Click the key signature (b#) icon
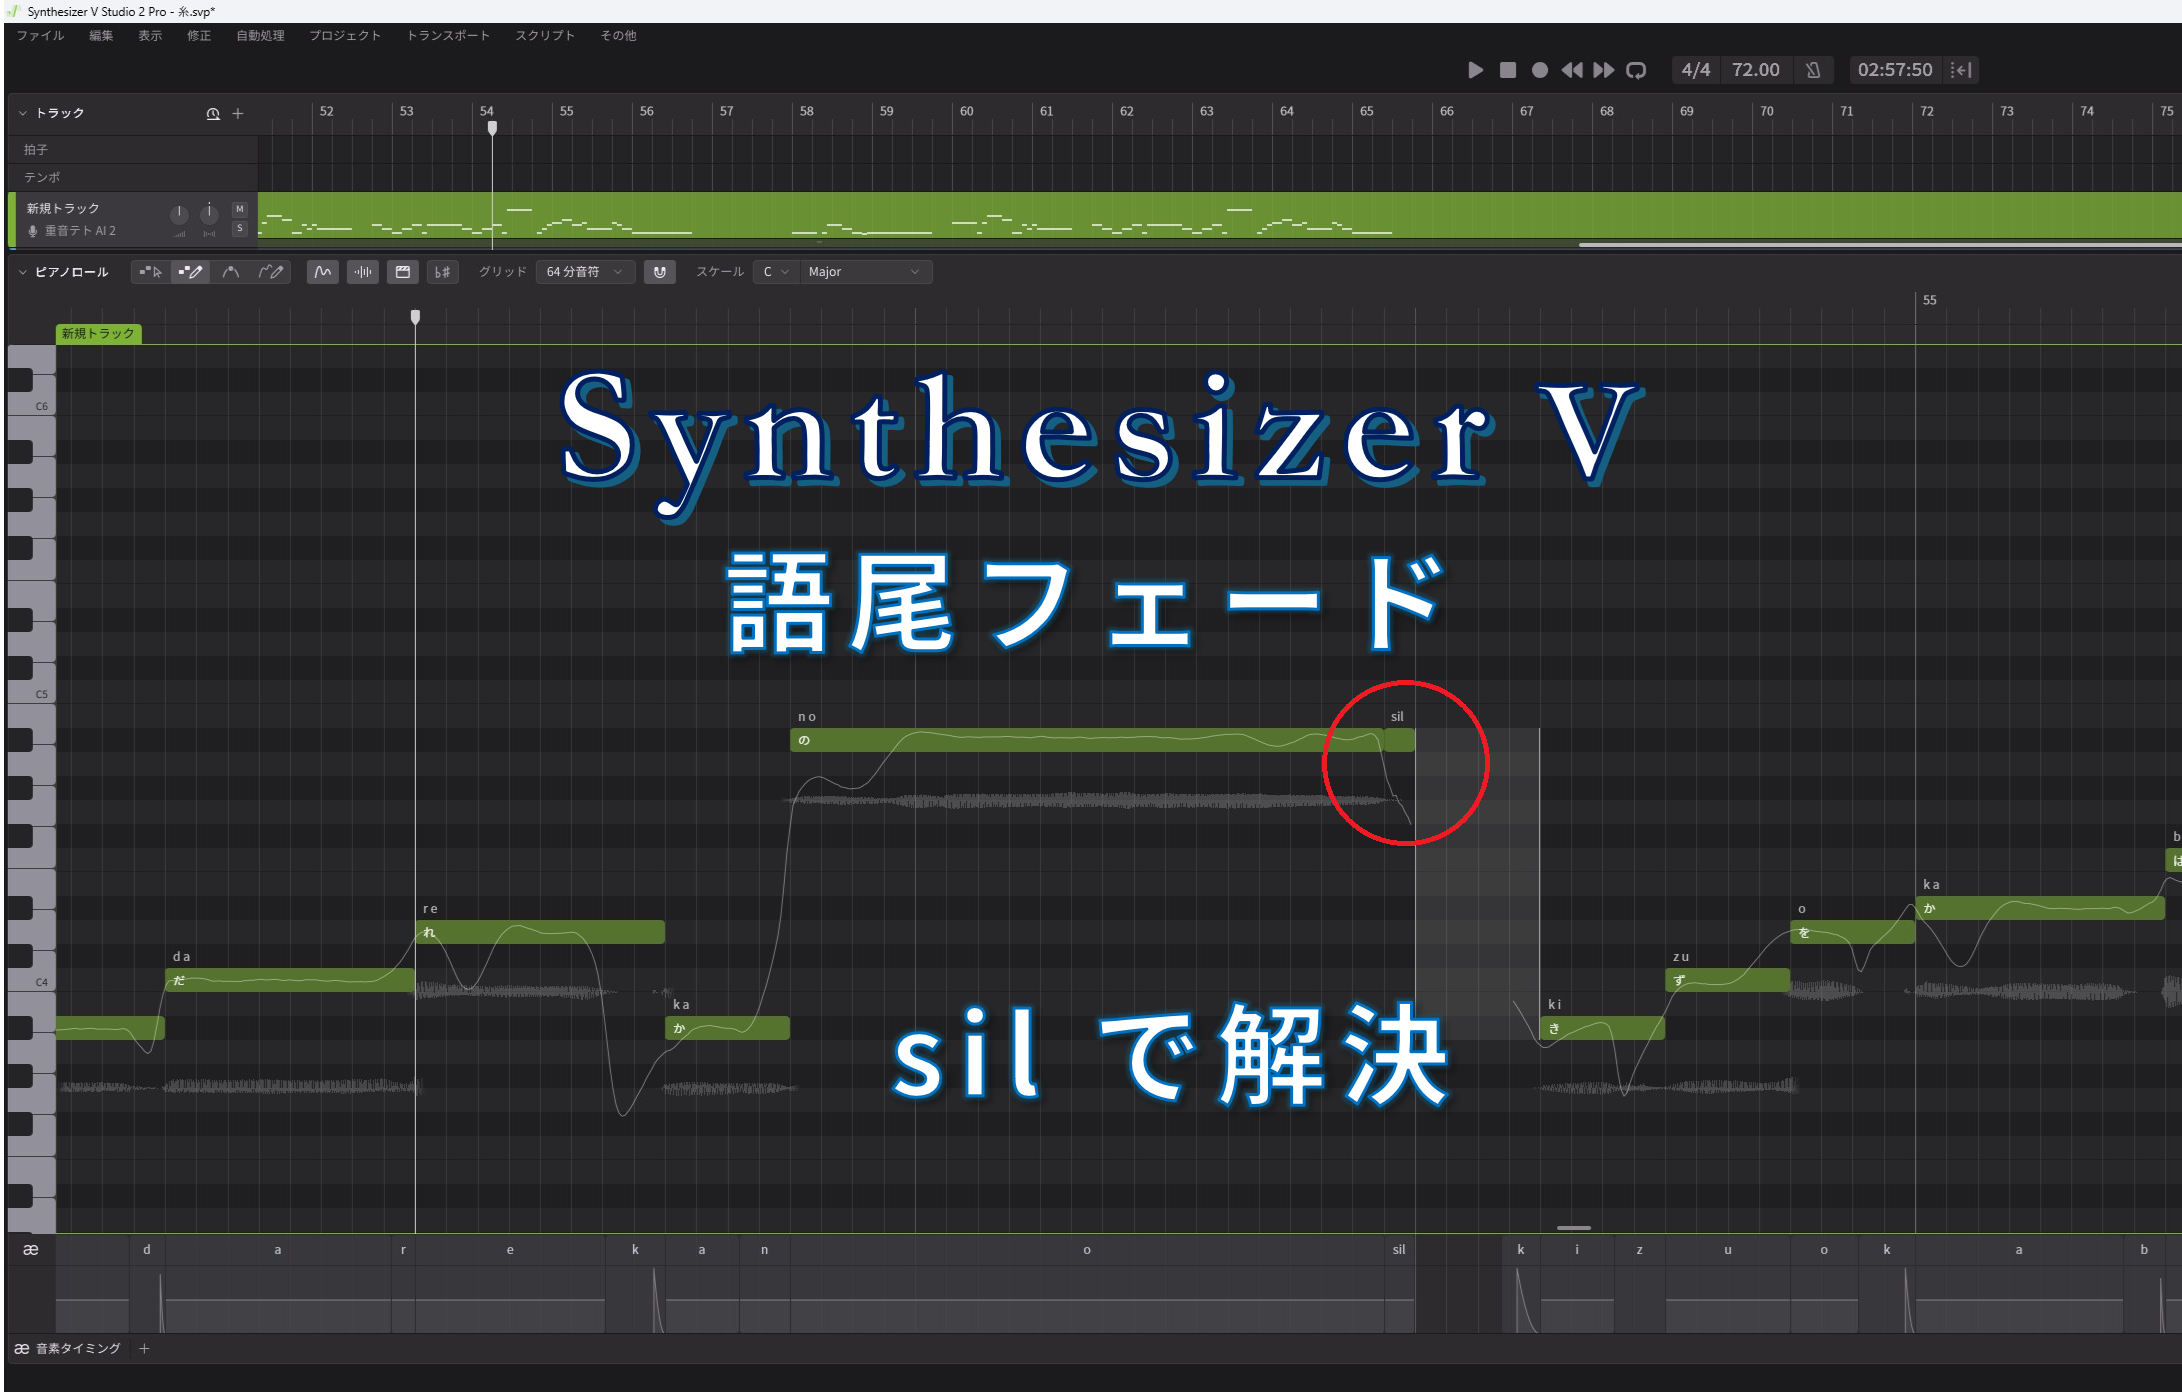The height and width of the screenshot is (1392, 2182). pyautogui.click(x=442, y=271)
